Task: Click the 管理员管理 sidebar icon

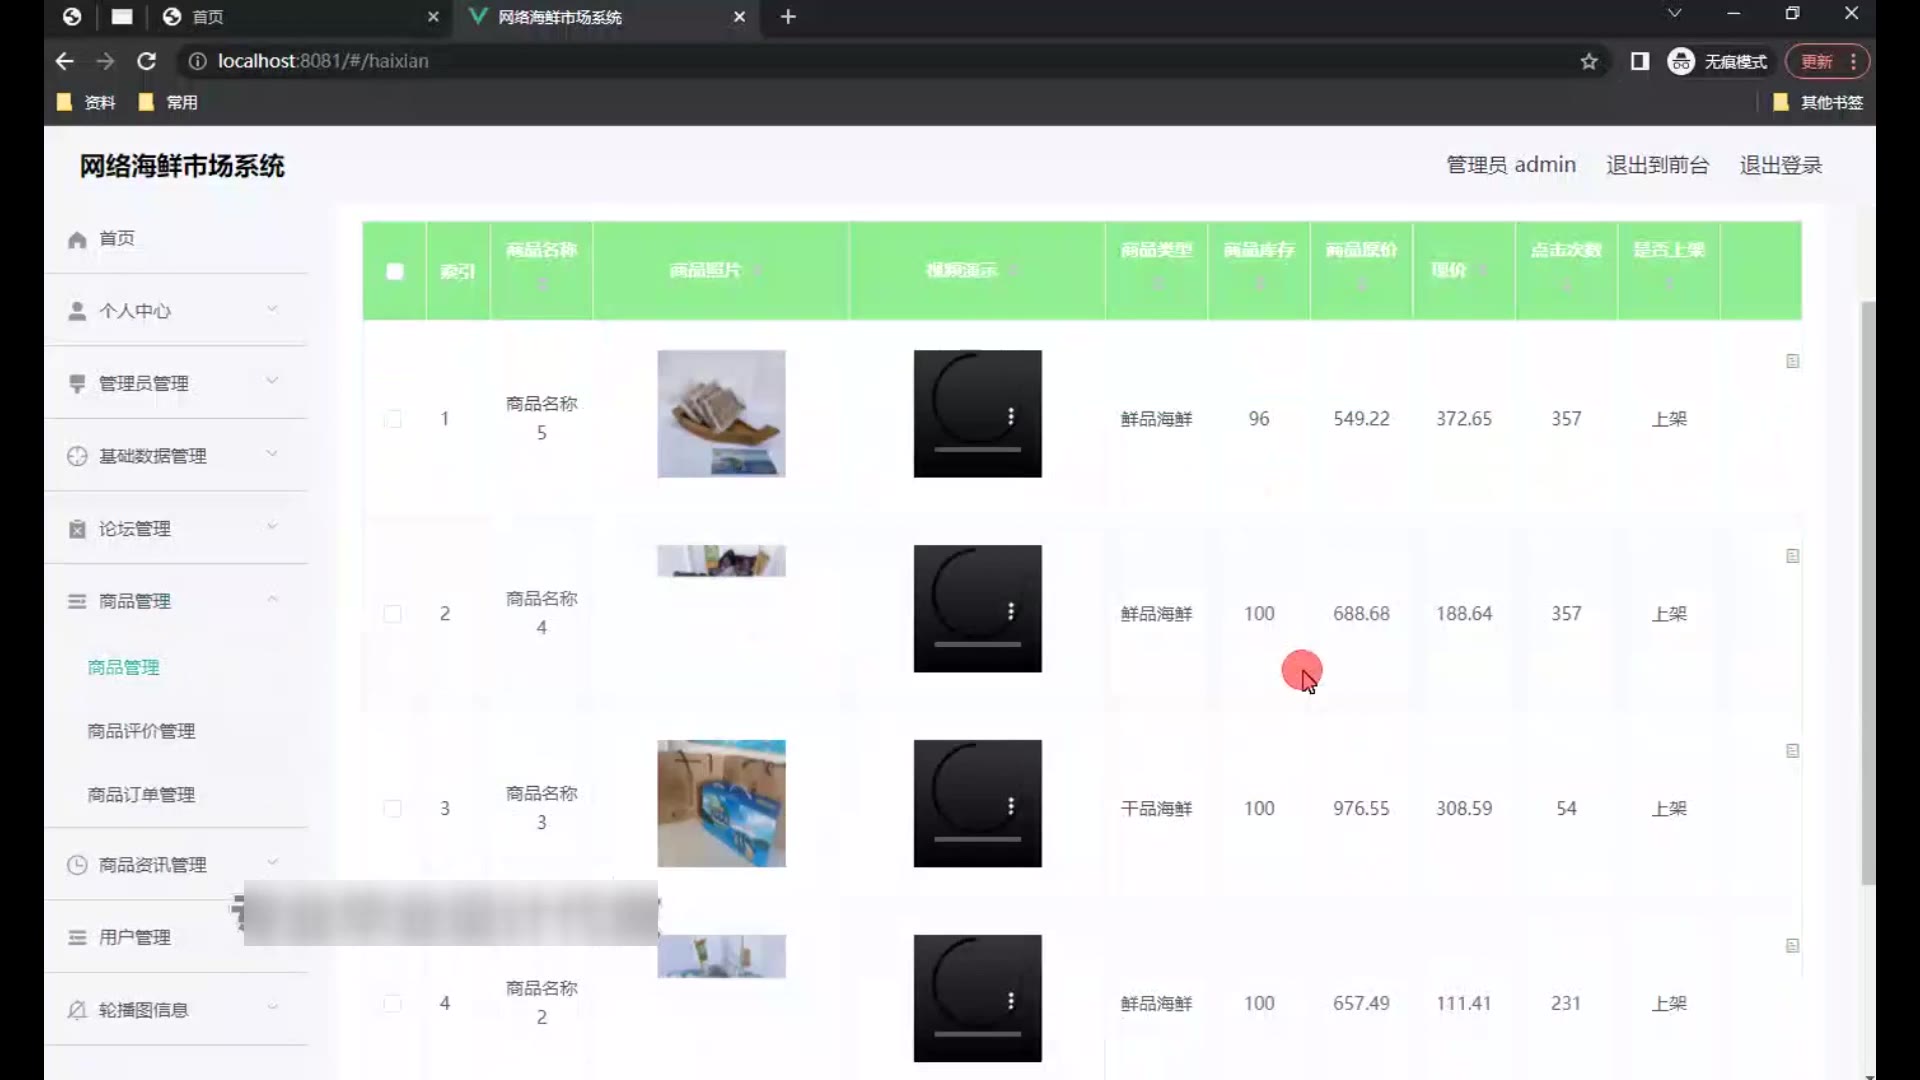Action: [77, 384]
